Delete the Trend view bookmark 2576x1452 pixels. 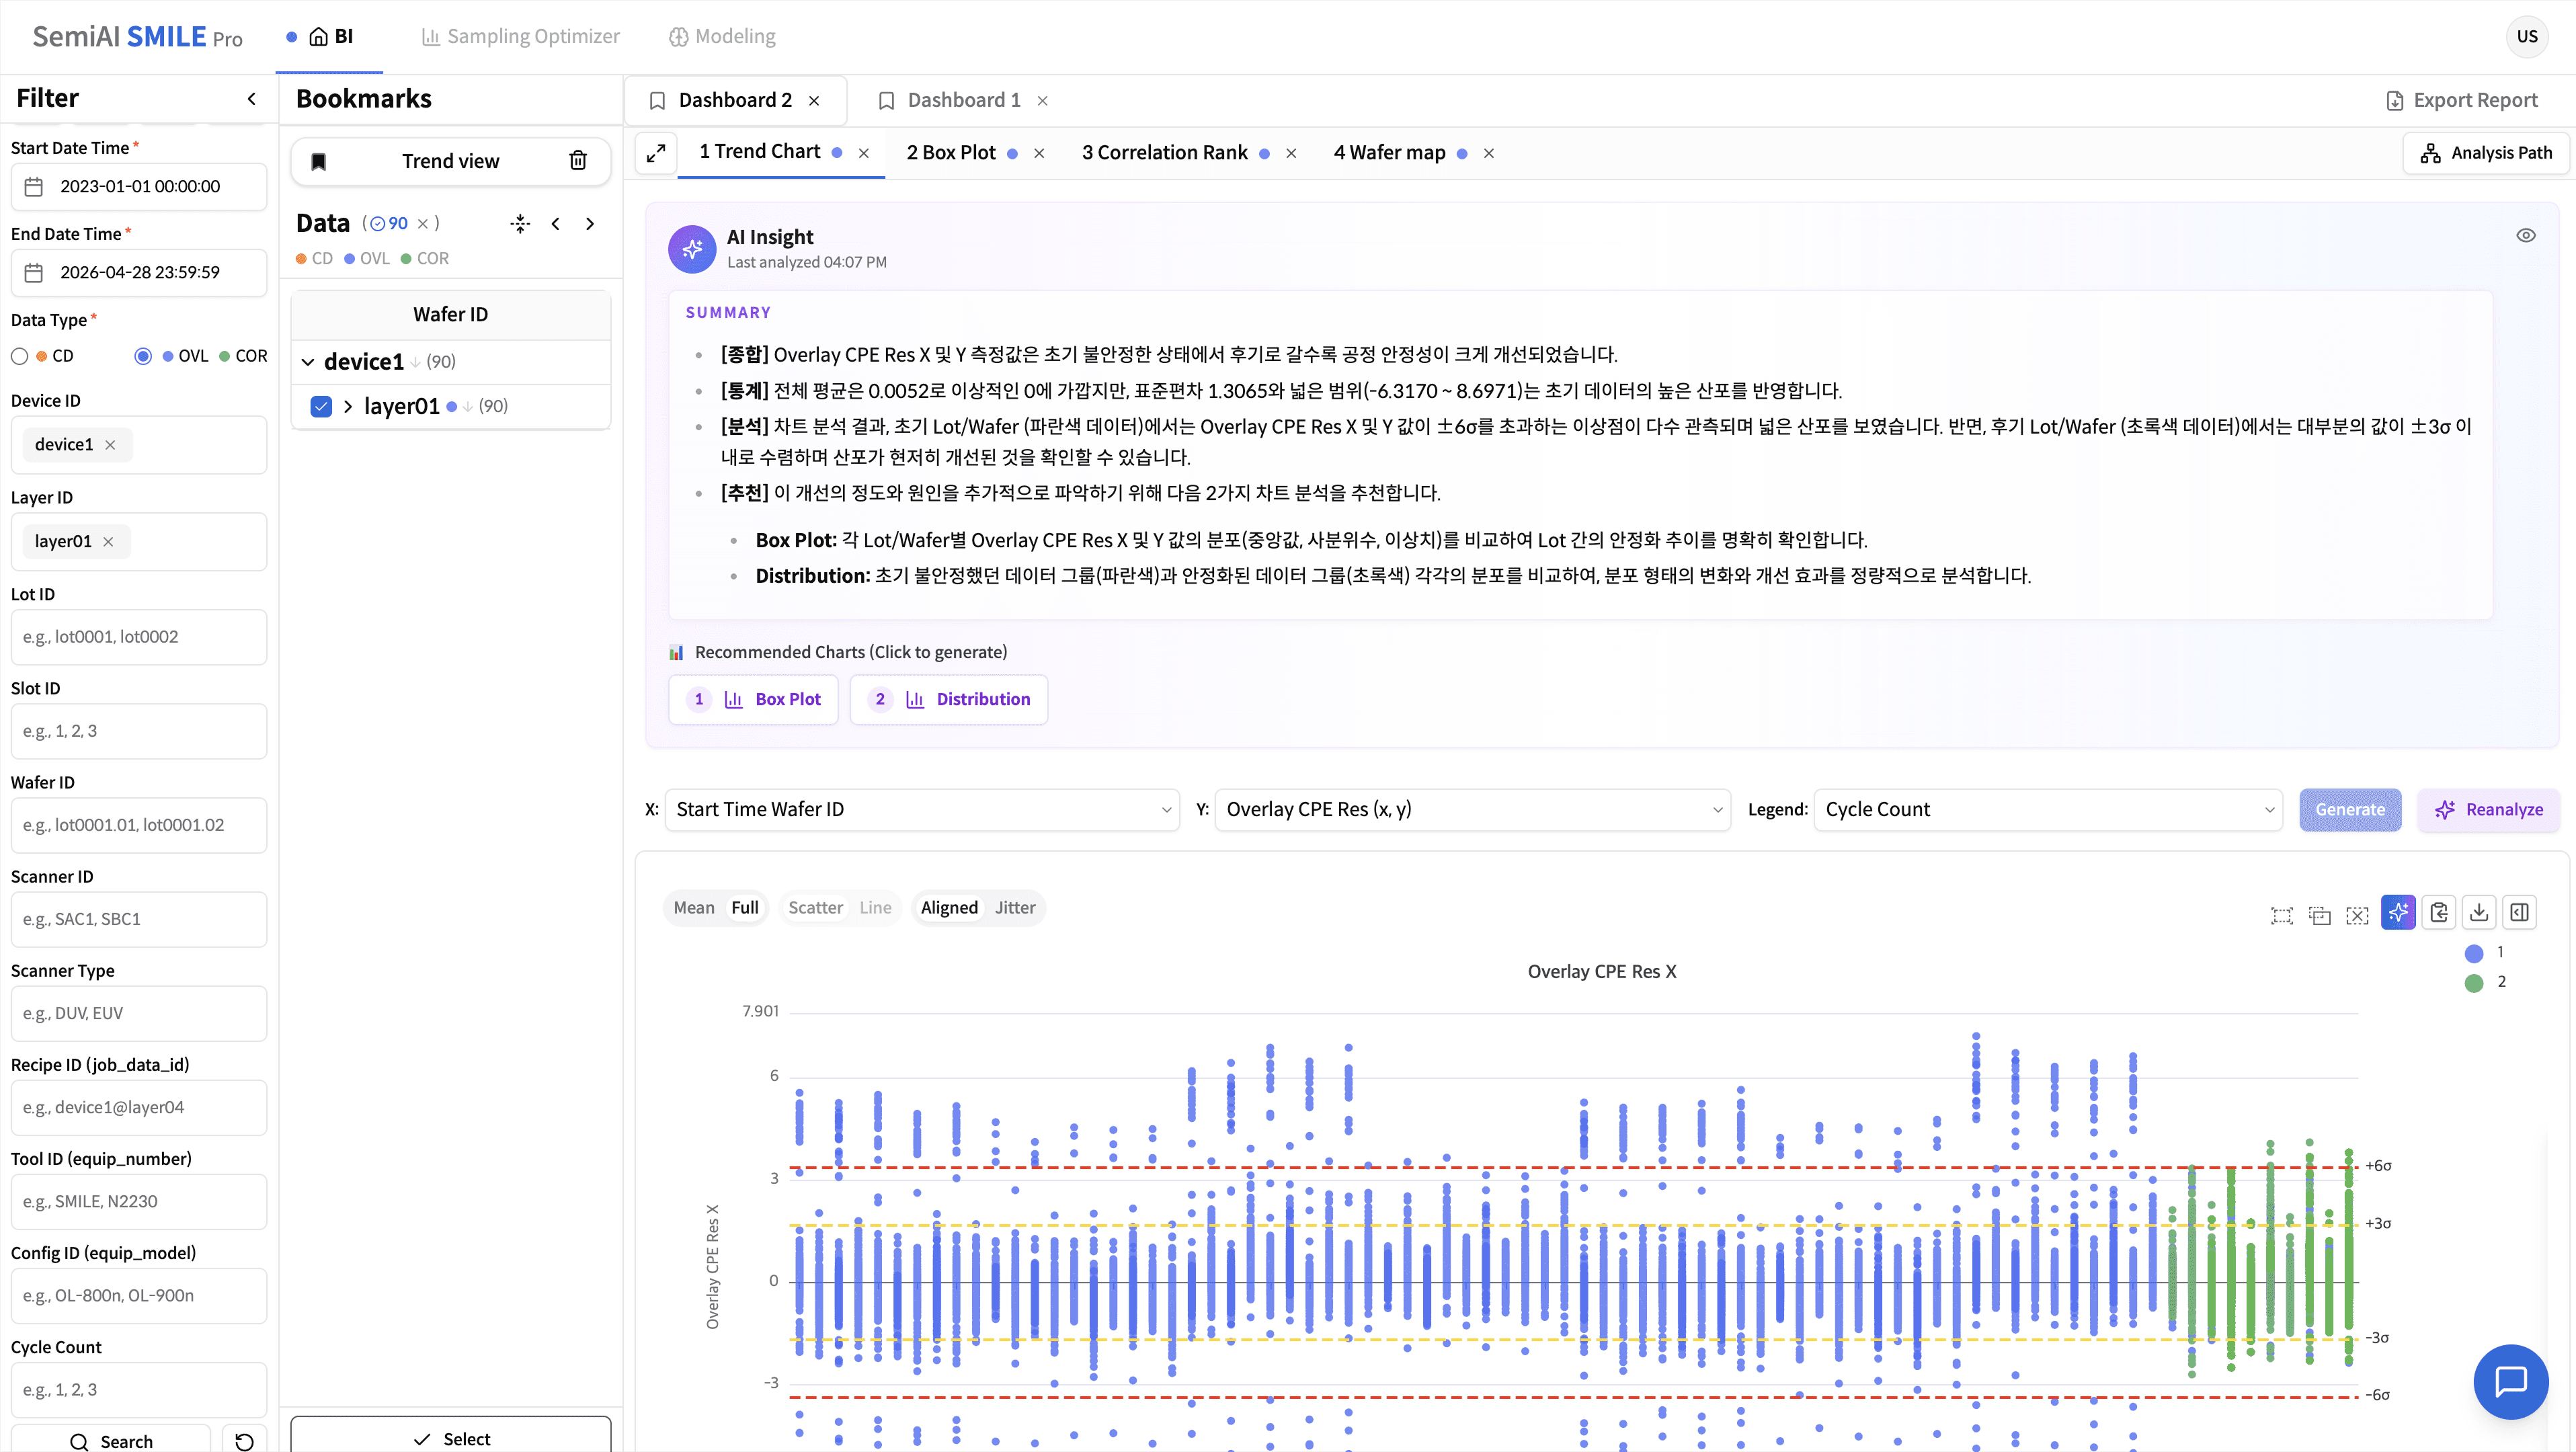coord(578,161)
